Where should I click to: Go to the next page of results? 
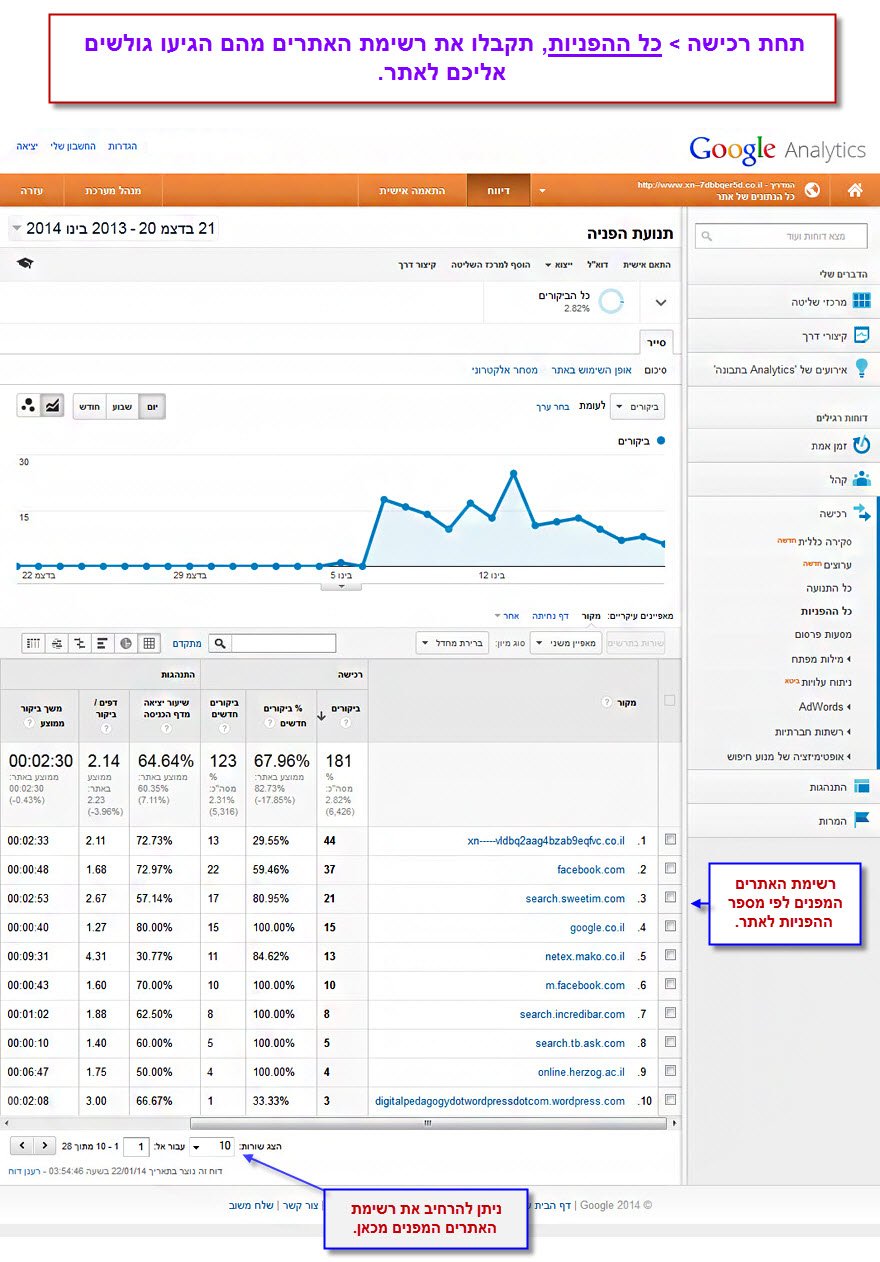point(45,1145)
